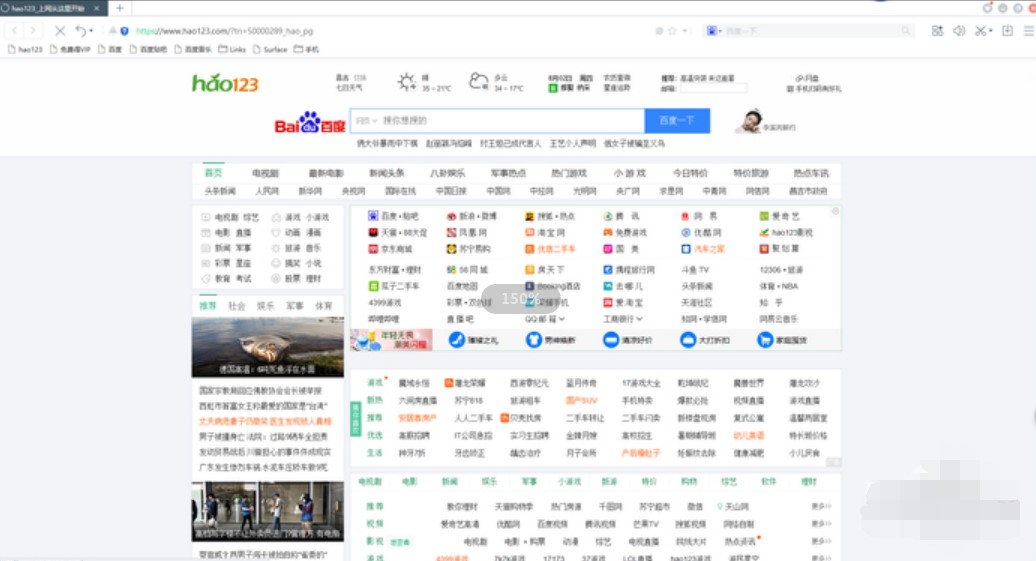The height and width of the screenshot is (561, 1036).
Task: Open a new browser tab
Action: 119,8
